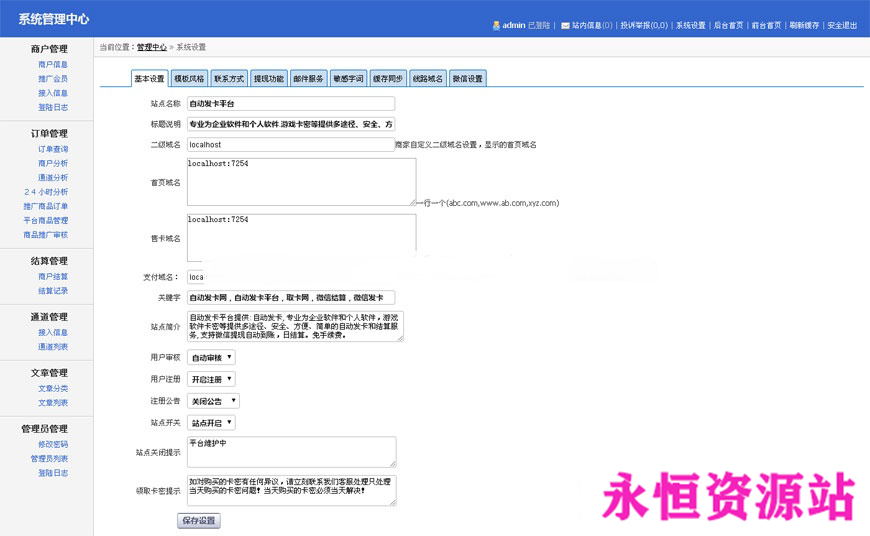
Task: Toggle the 站点开关 select menu
Action: click(211, 423)
